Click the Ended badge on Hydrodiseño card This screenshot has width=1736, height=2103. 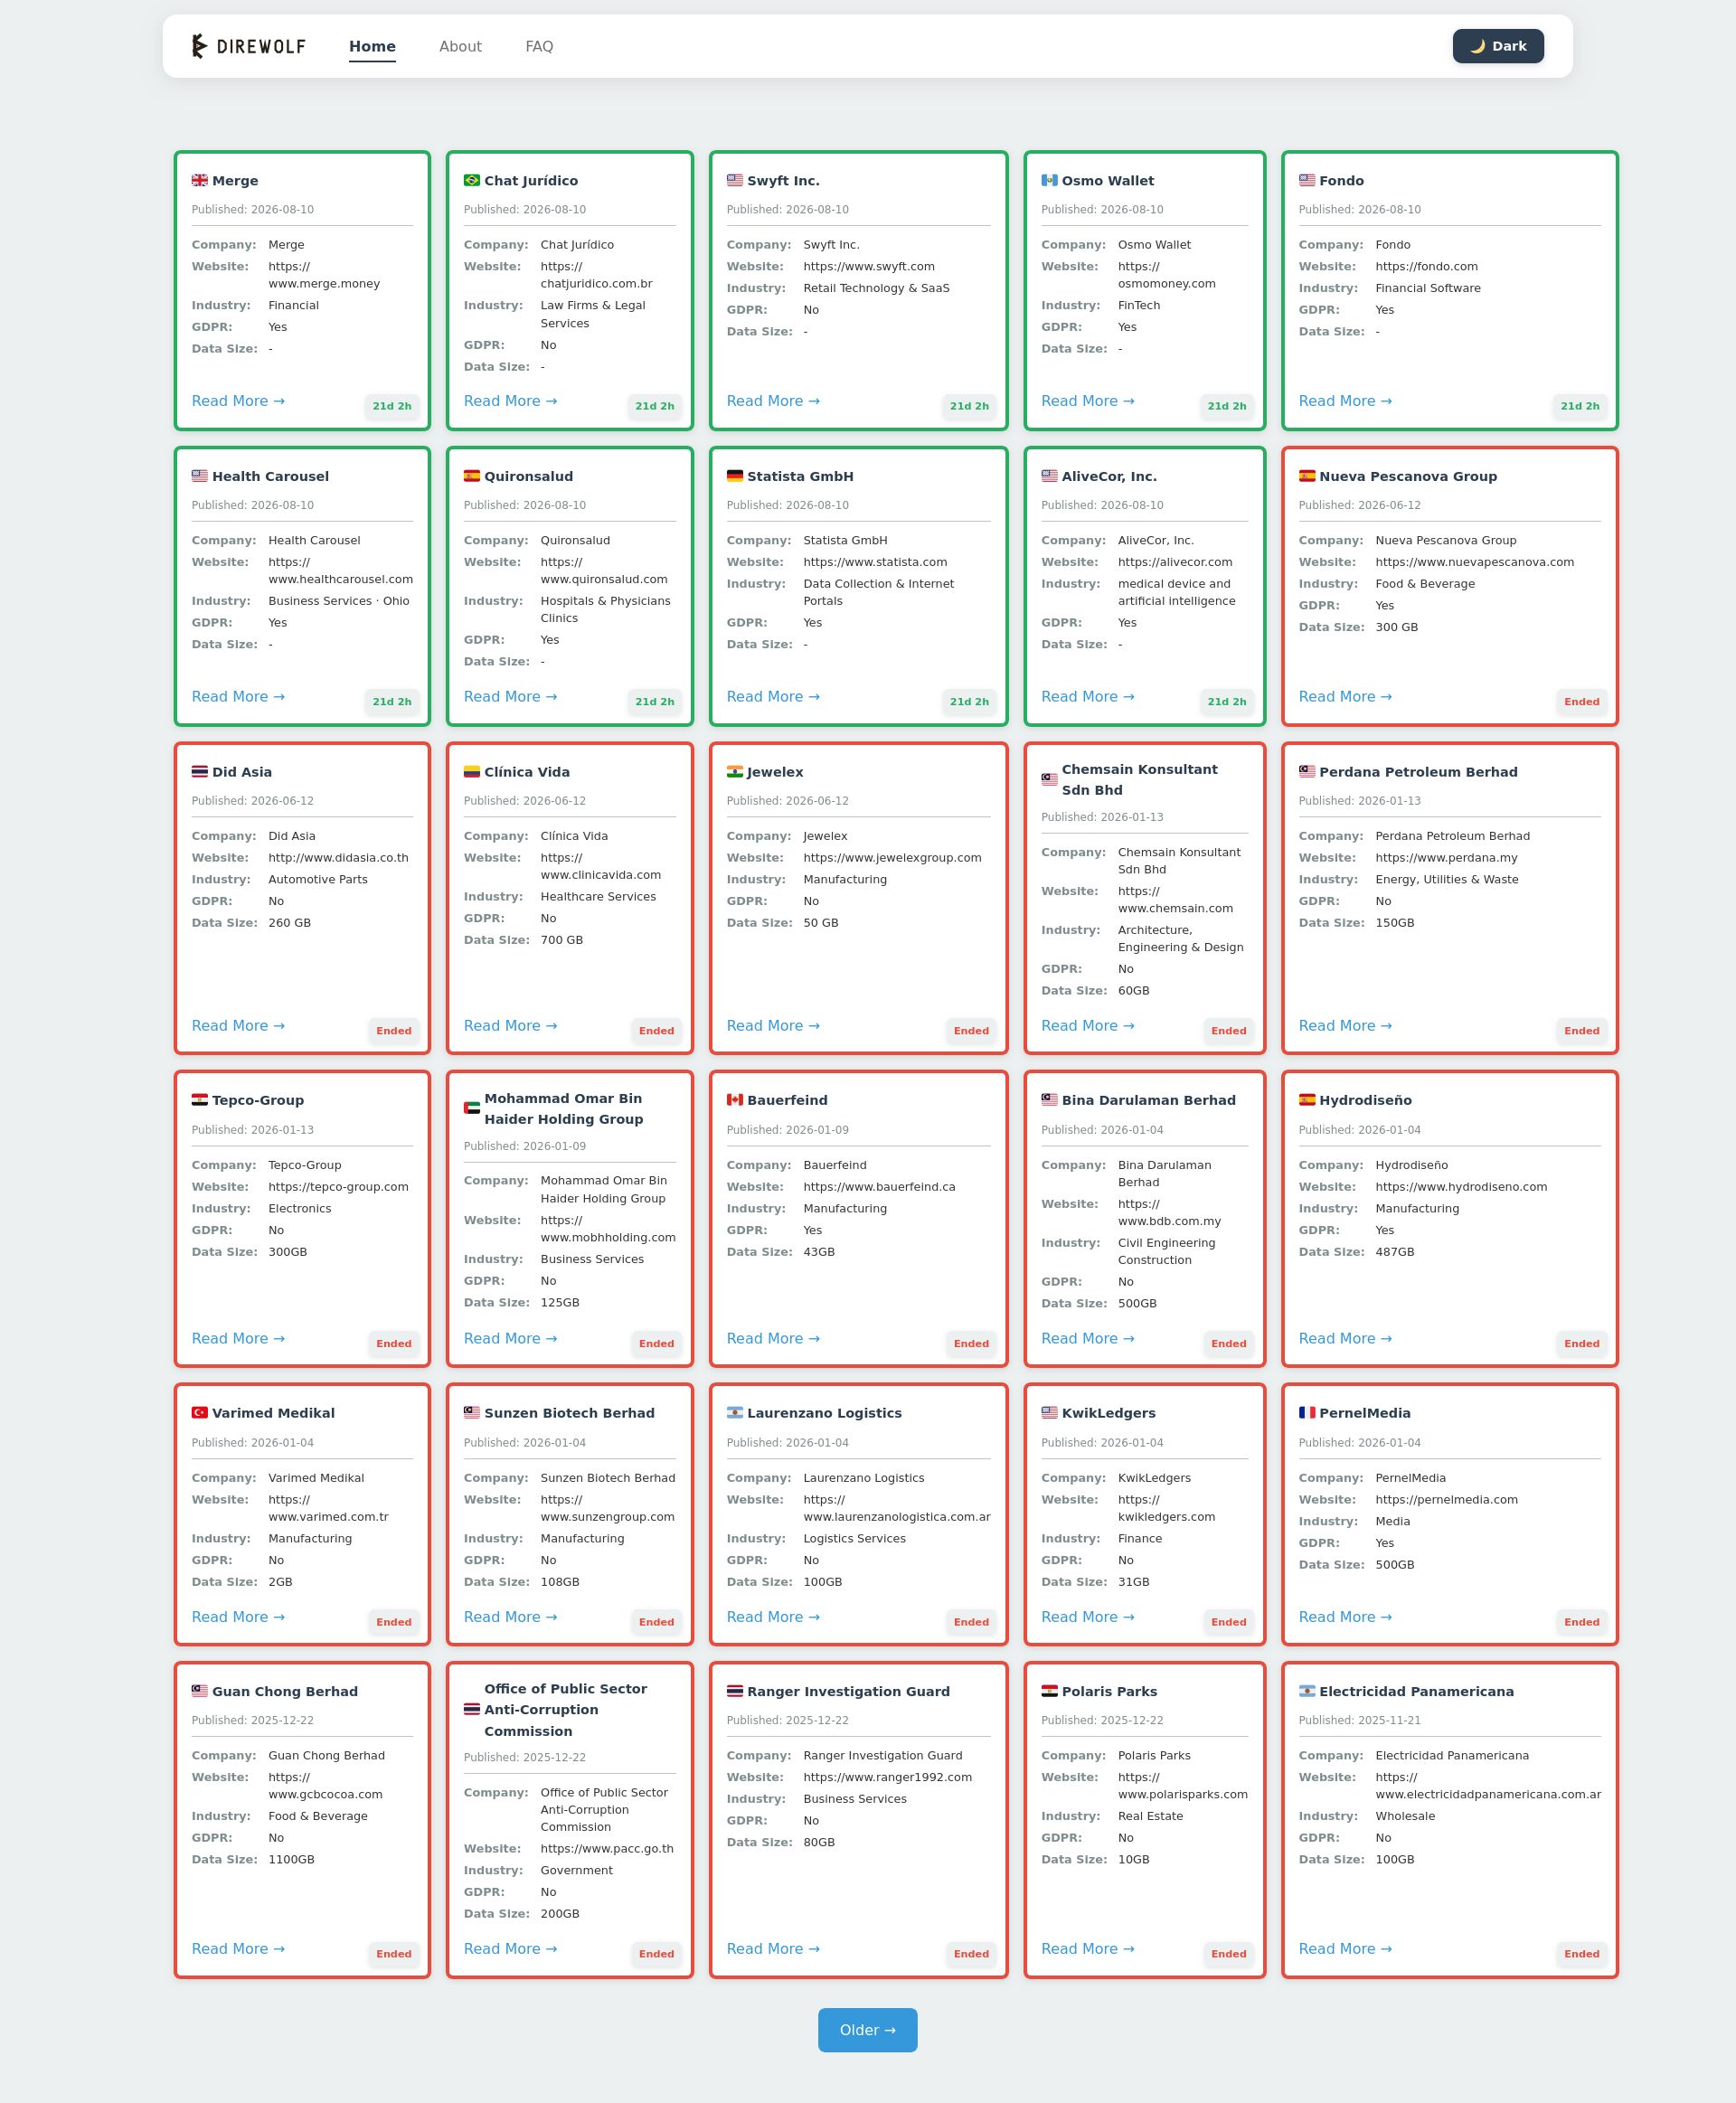1581,1344
